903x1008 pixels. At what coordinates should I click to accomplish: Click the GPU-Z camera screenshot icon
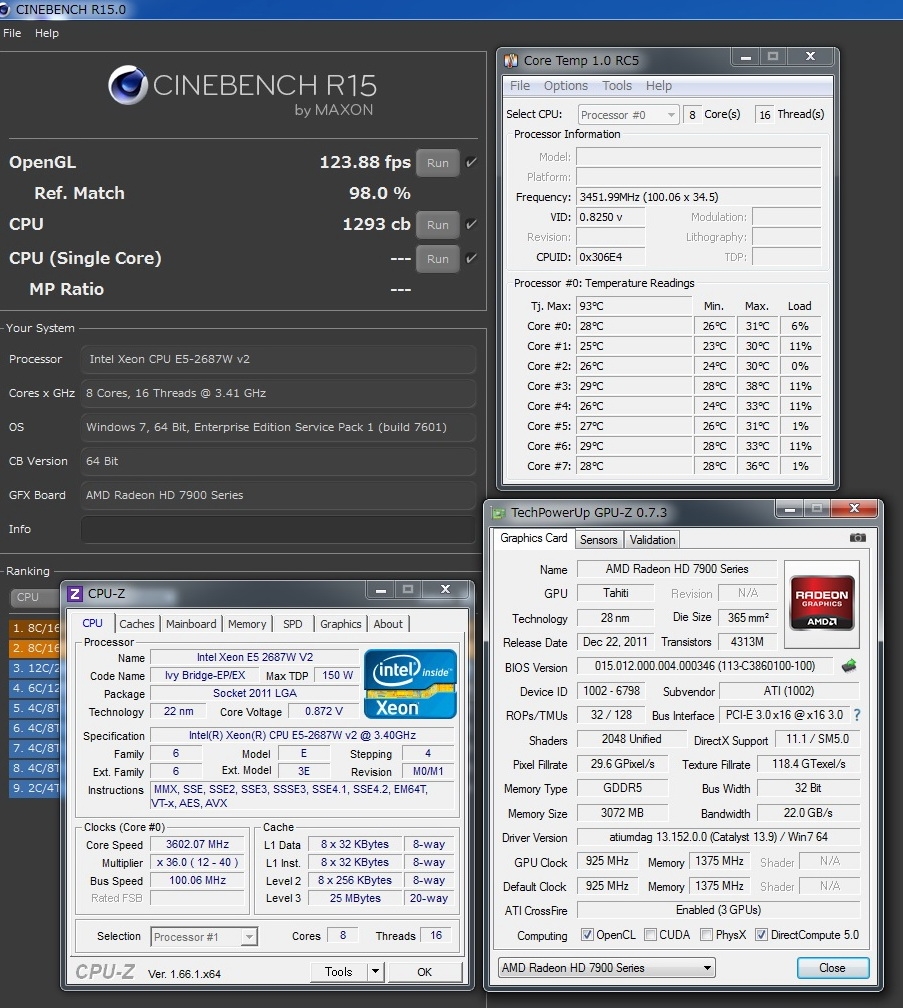tap(857, 538)
